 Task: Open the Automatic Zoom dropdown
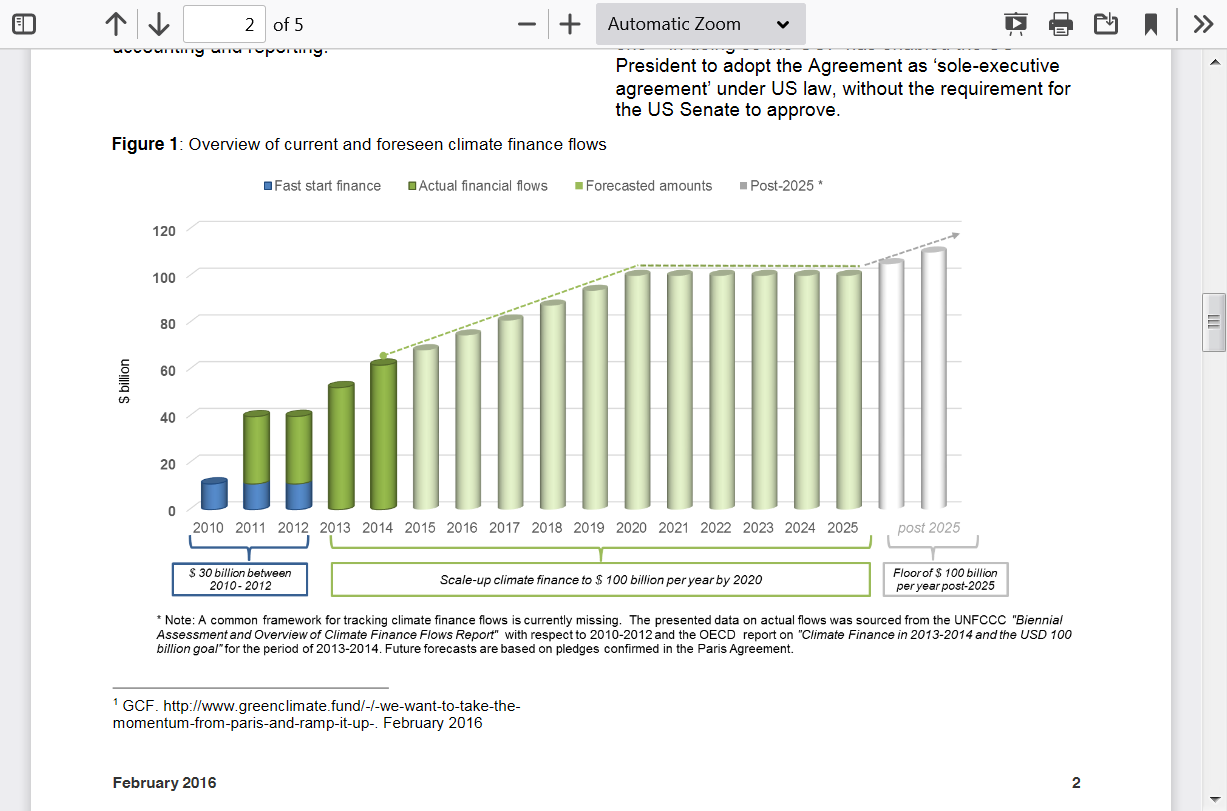[x=700, y=24]
